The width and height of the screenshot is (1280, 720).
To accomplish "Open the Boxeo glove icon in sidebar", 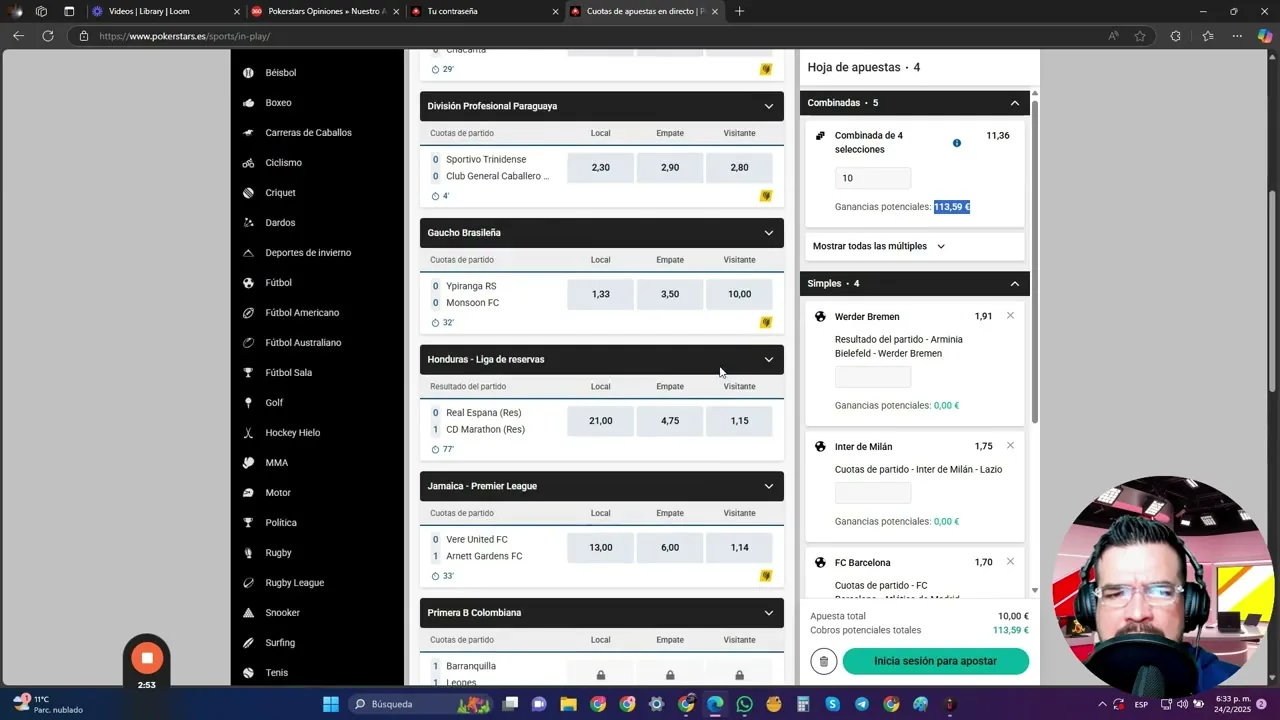I will (x=248, y=103).
